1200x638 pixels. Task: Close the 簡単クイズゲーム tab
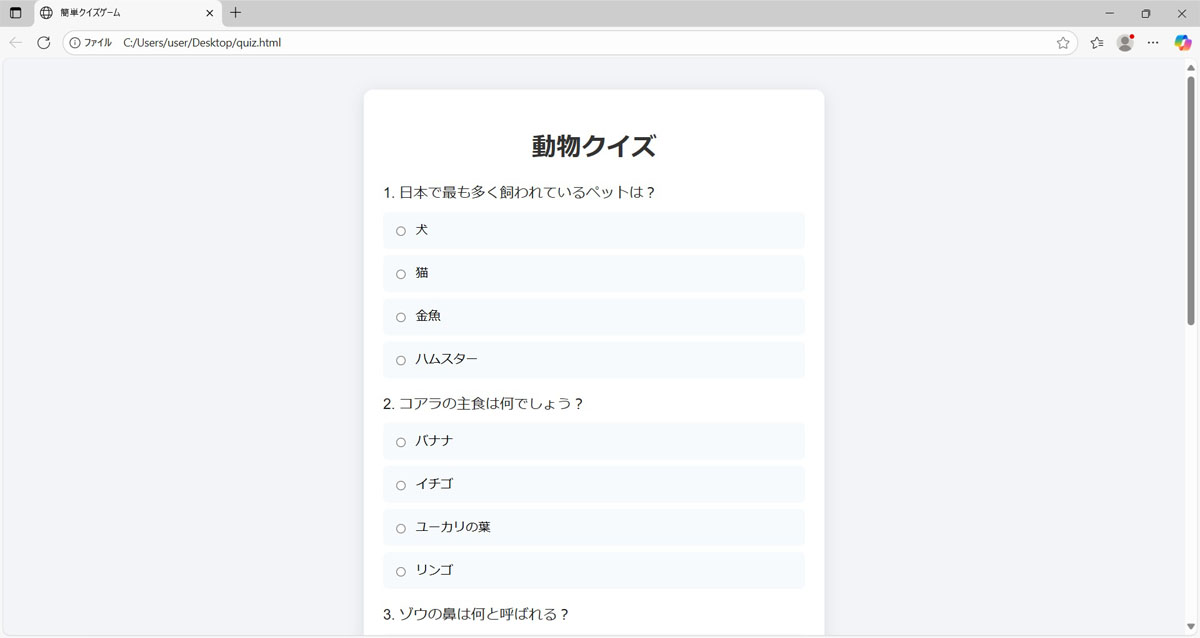point(210,13)
